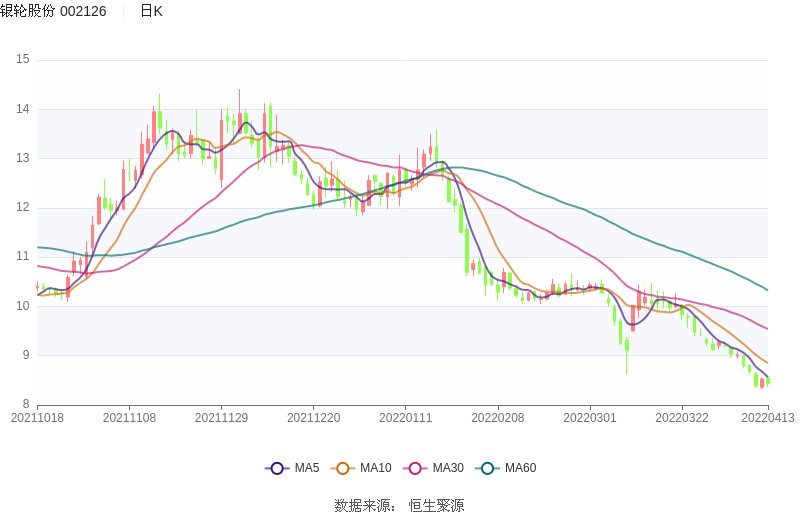The image size is (800, 517).
Task: Click the MA60 teal legend circle icon
Action: pos(488,468)
